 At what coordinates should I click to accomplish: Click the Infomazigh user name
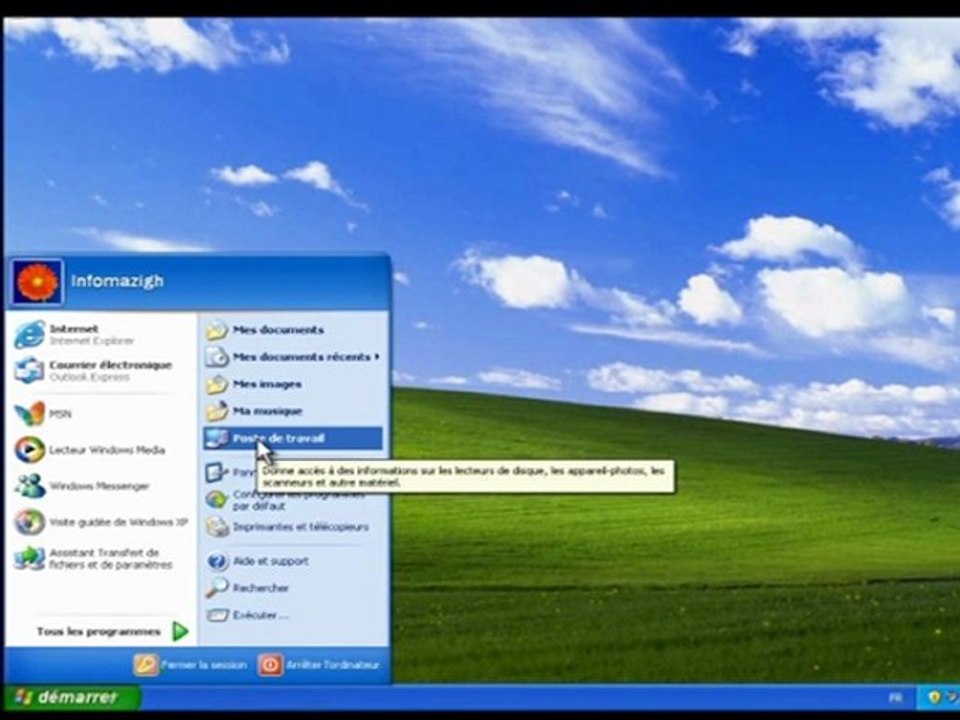click(x=118, y=281)
